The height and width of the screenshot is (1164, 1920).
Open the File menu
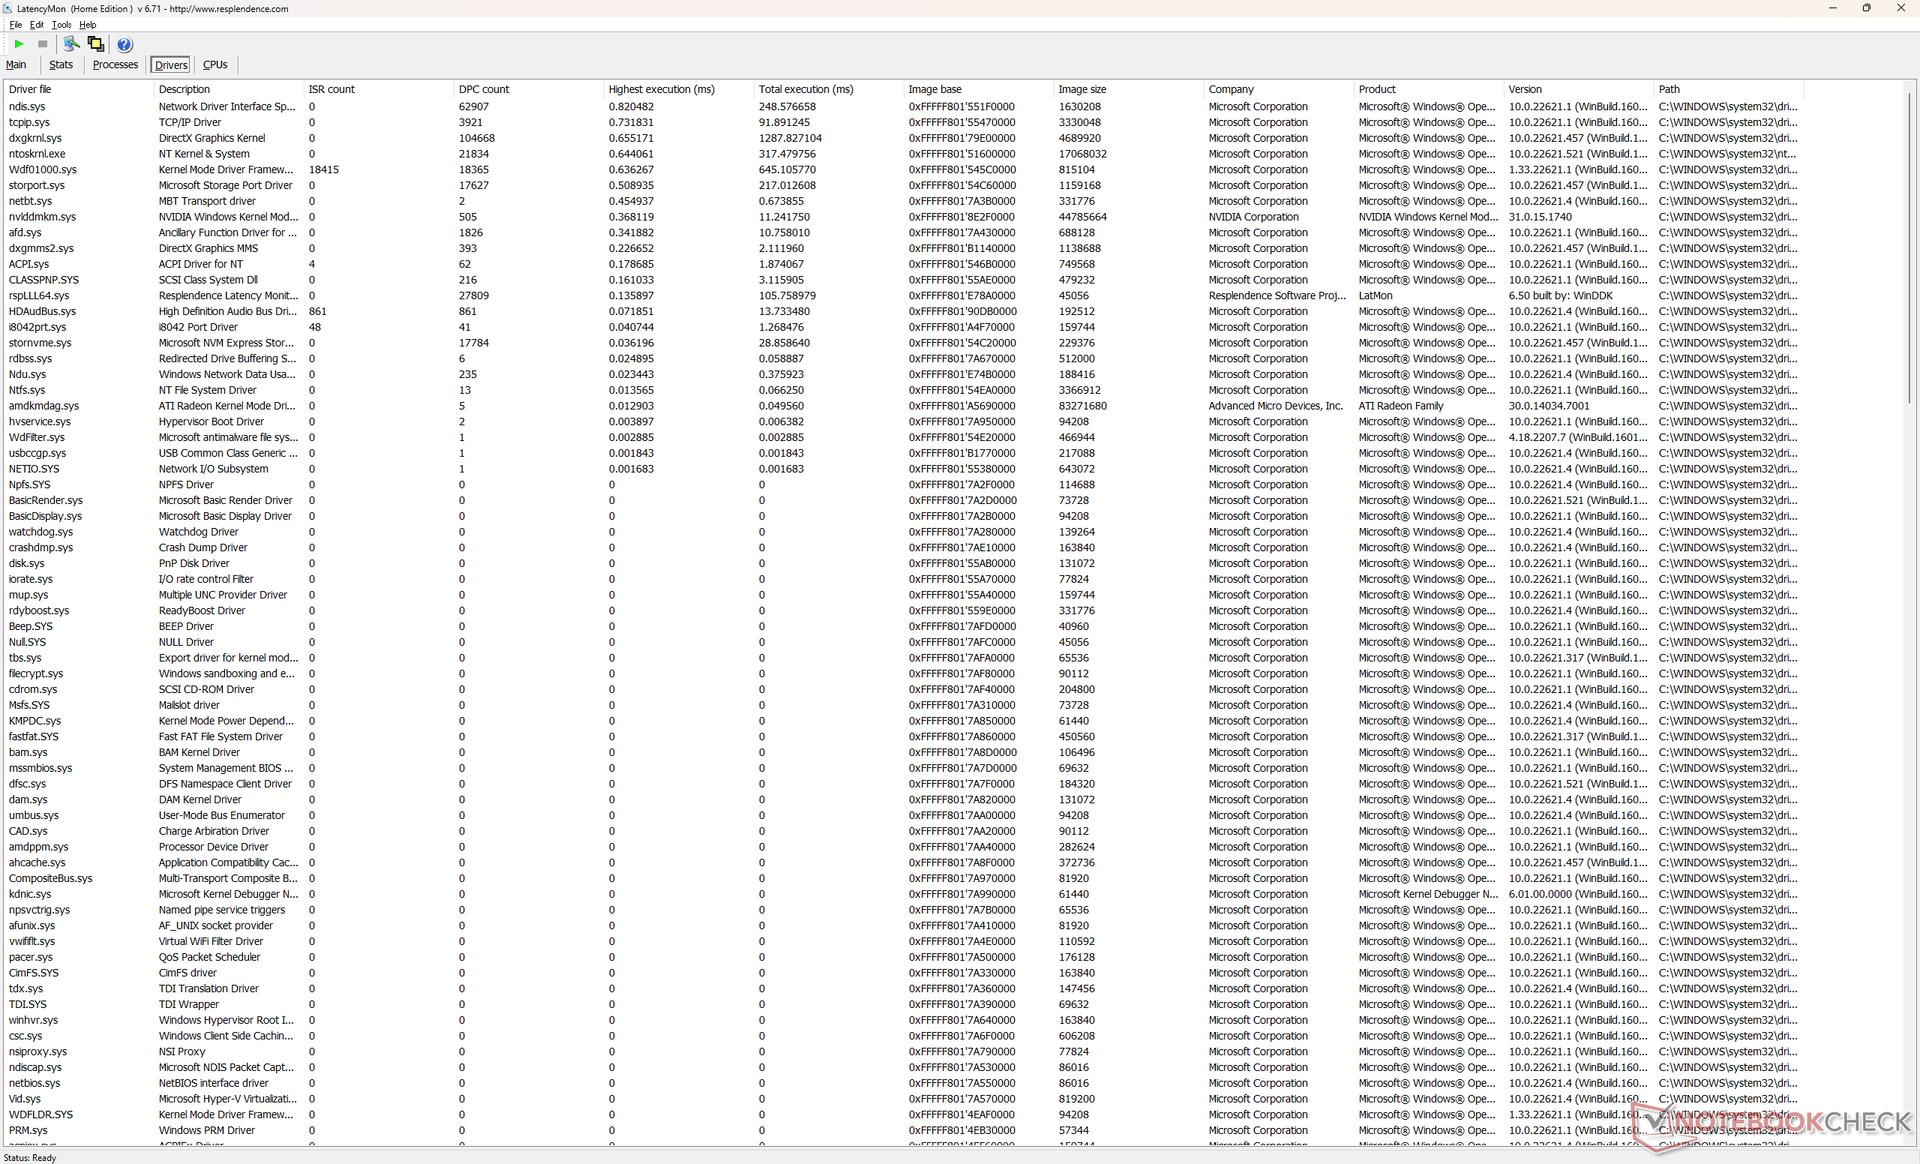pos(15,25)
